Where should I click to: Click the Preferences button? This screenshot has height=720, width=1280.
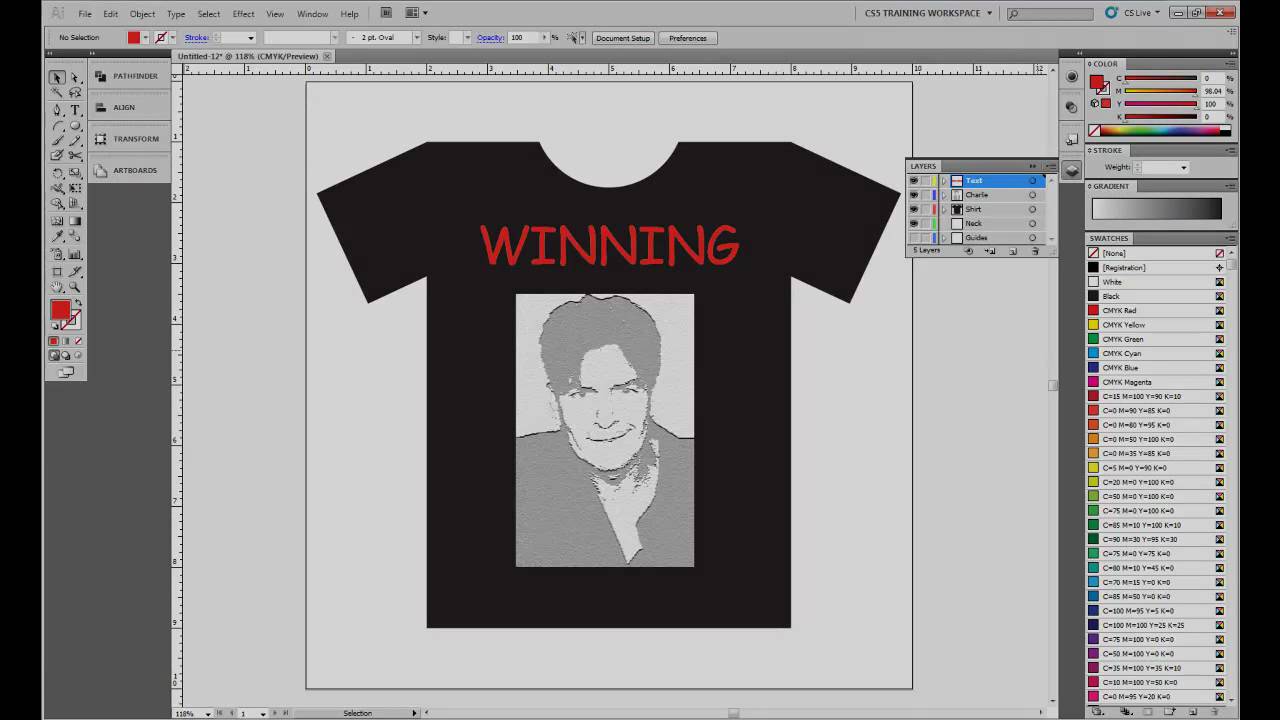click(688, 38)
